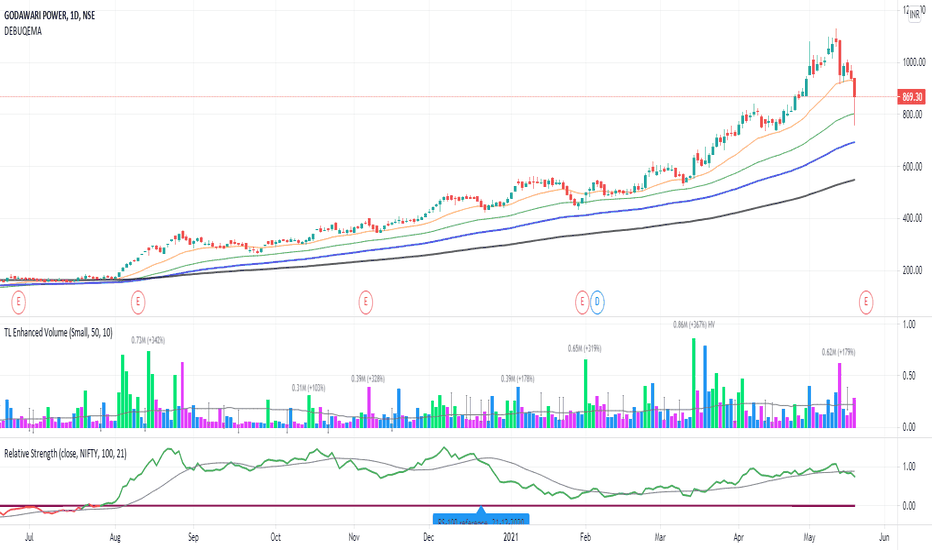The image size is (932, 550).
Task: Click the Jun label on the time axis
Action: 884,538
